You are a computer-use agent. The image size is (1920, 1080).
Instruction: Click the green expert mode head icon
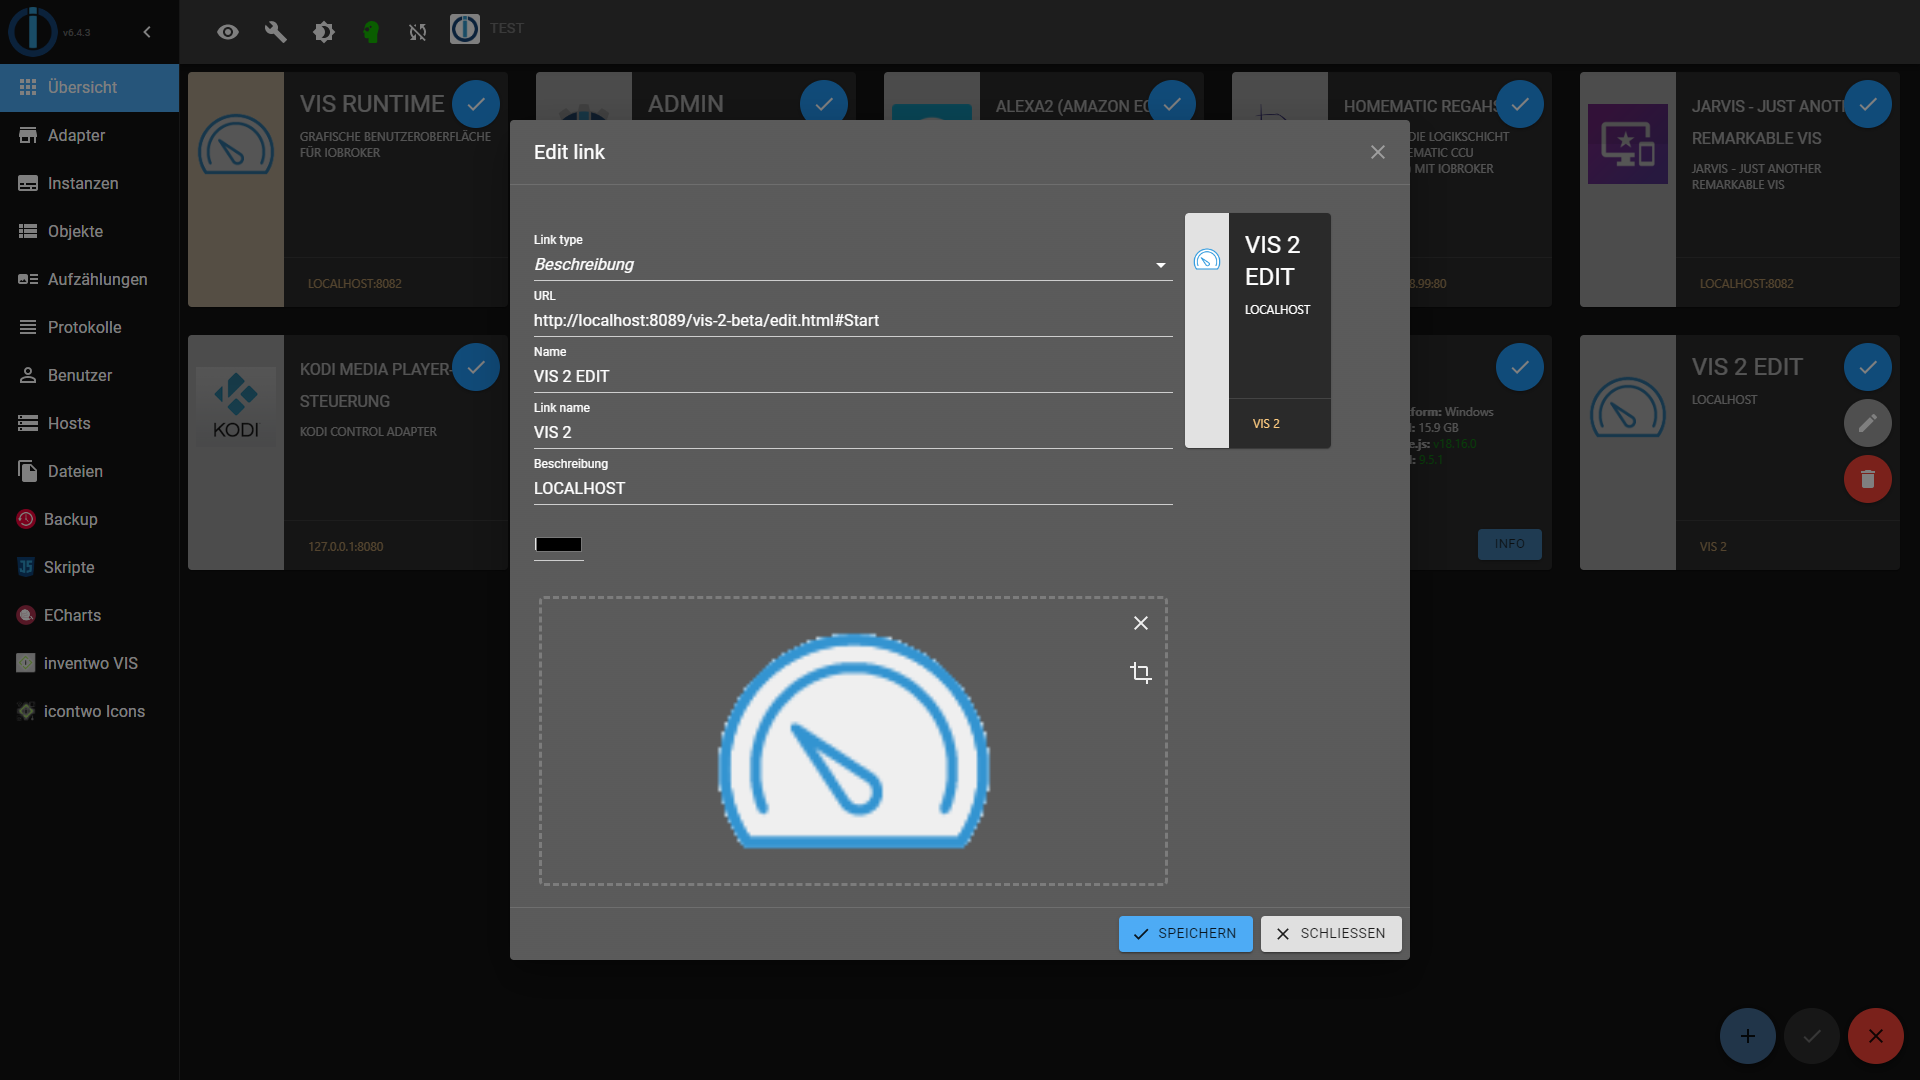(371, 32)
